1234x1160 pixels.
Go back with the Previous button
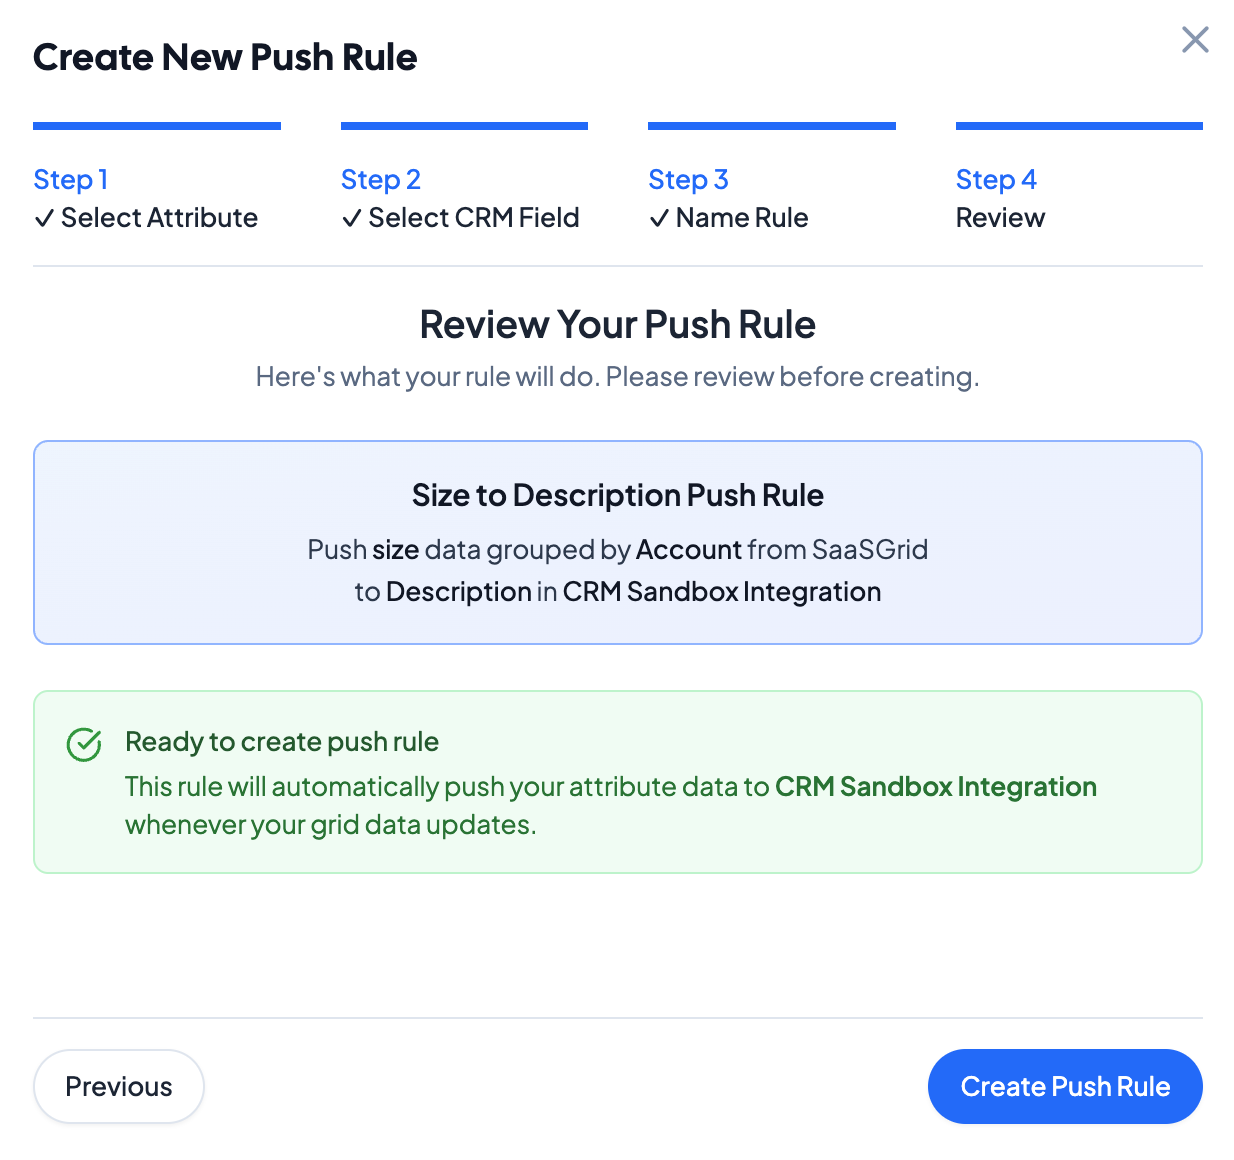tap(119, 1086)
